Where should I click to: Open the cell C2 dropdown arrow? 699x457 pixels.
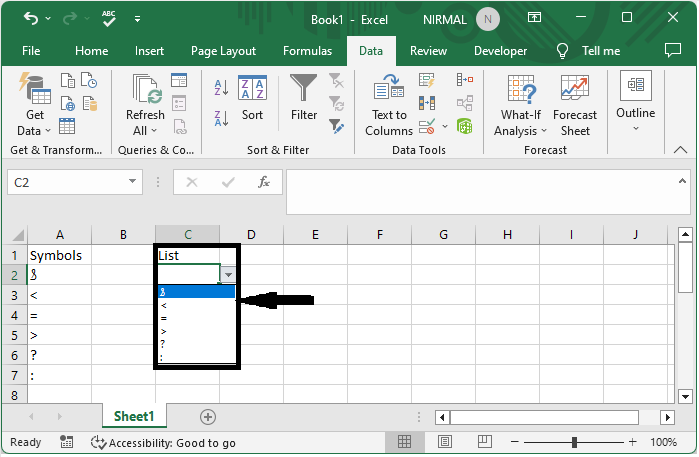pyautogui.click(x=228, y=275)
